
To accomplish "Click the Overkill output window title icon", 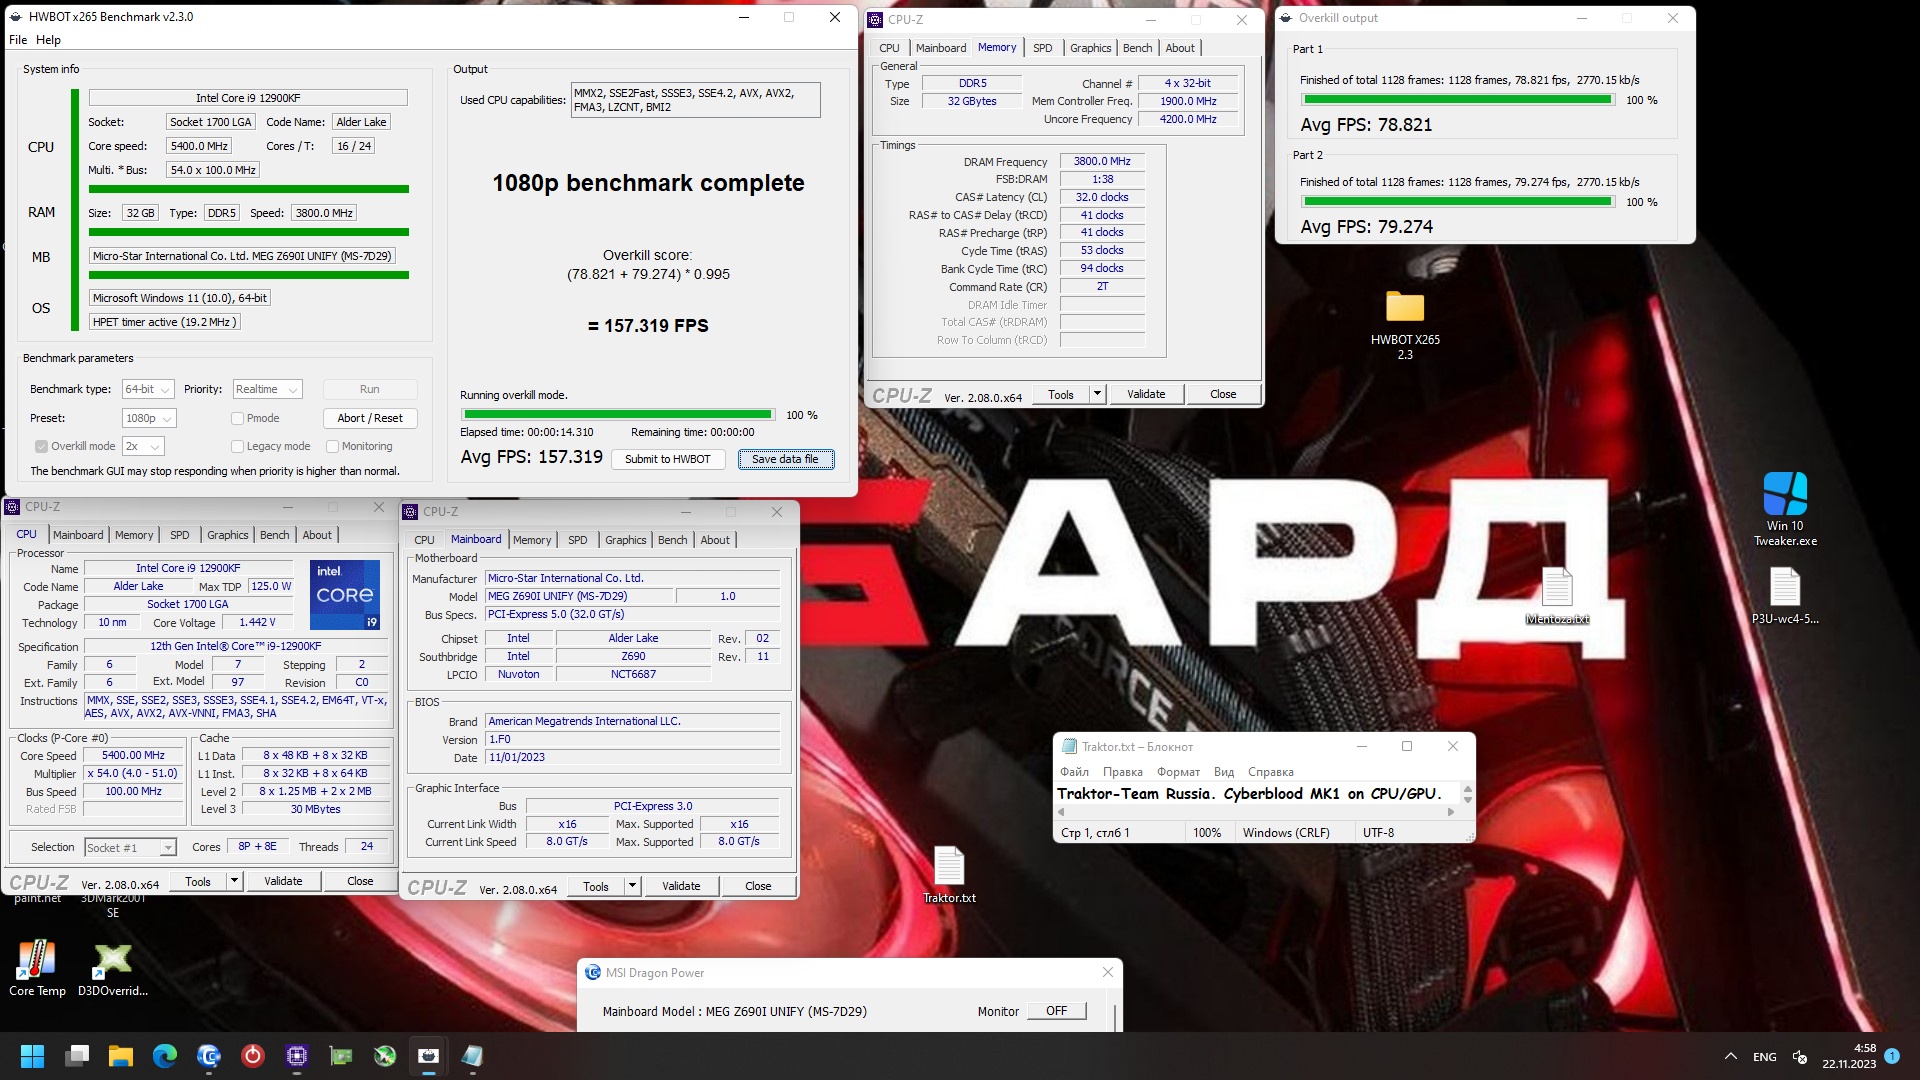I will pos(1286,18).
